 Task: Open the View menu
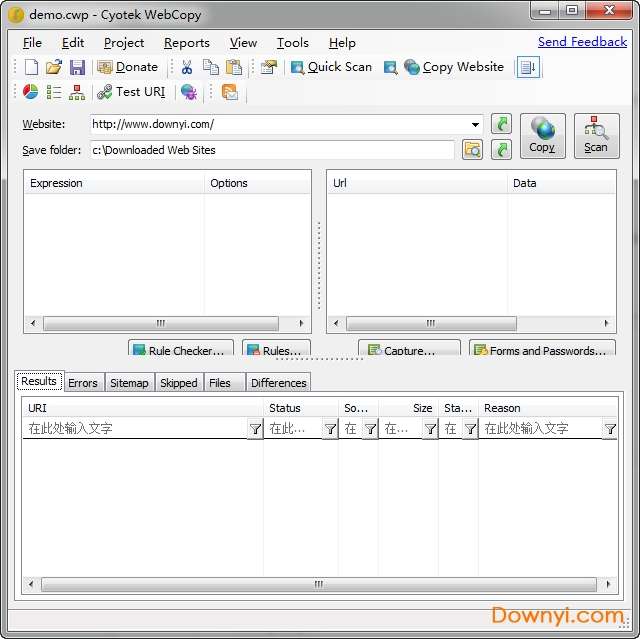(243, 43)
